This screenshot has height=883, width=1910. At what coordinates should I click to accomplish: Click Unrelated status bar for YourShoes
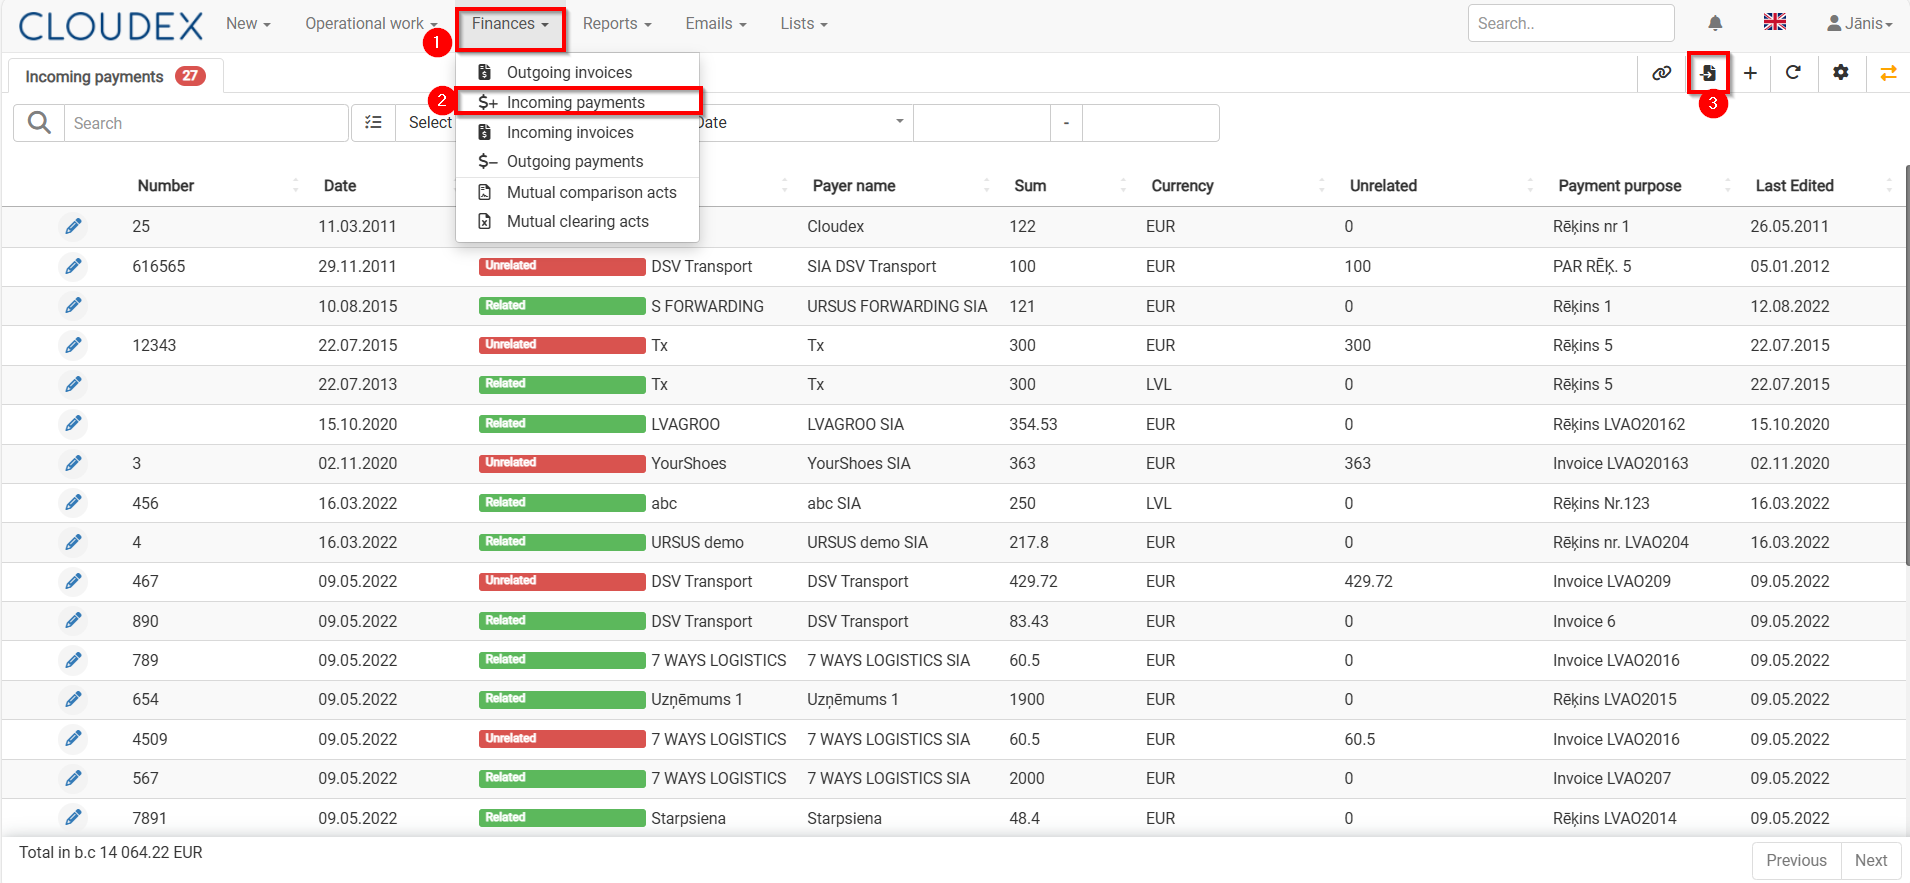[562, 463]
